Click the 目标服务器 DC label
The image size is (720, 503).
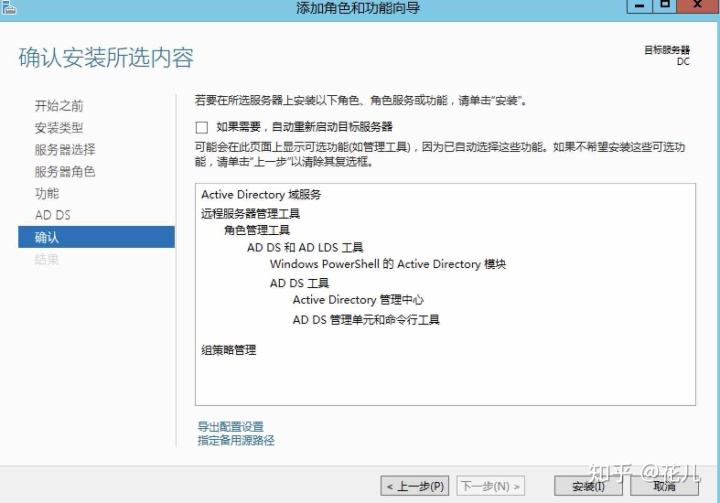click(x=667, y=56)
